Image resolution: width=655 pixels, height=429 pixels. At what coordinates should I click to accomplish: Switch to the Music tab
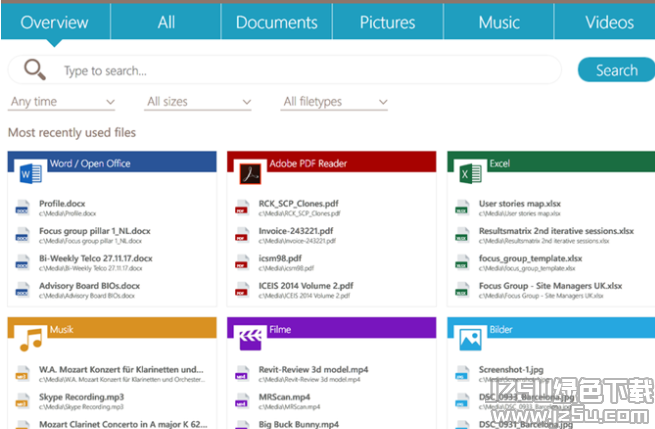point(499,22)
